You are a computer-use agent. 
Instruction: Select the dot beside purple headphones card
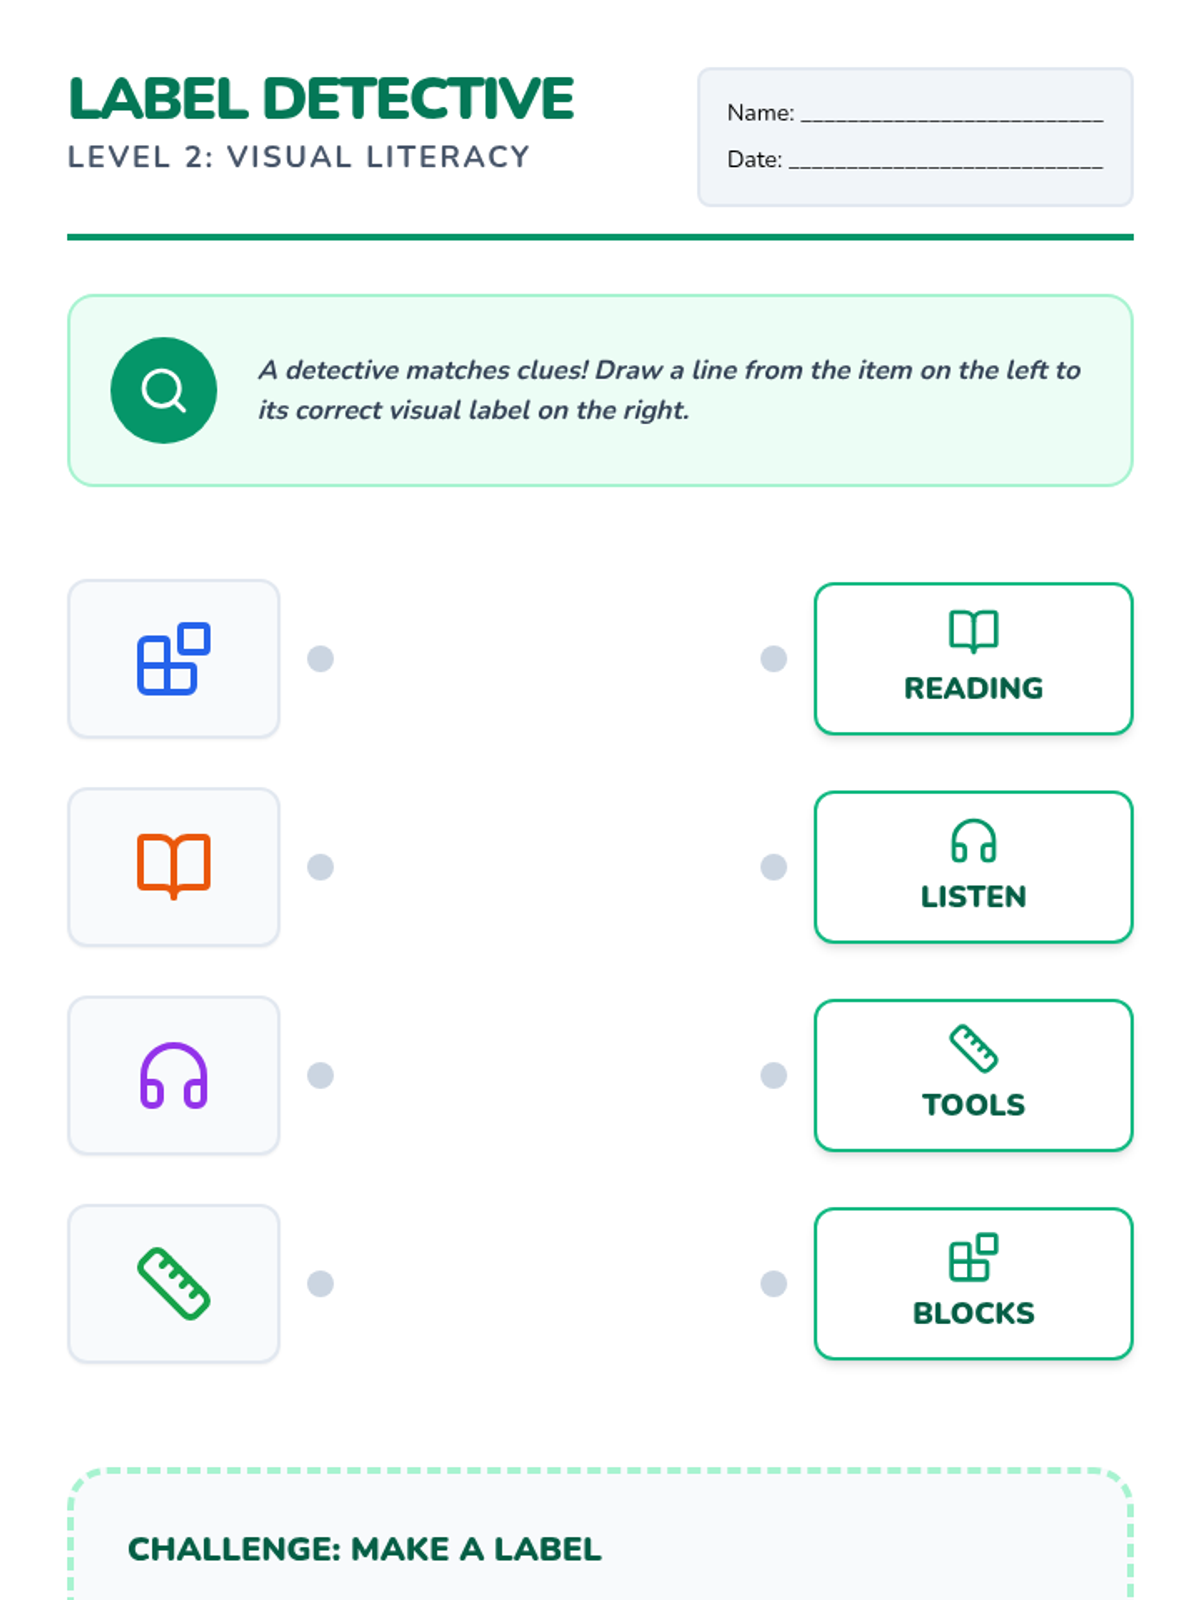coord(320,1075)
